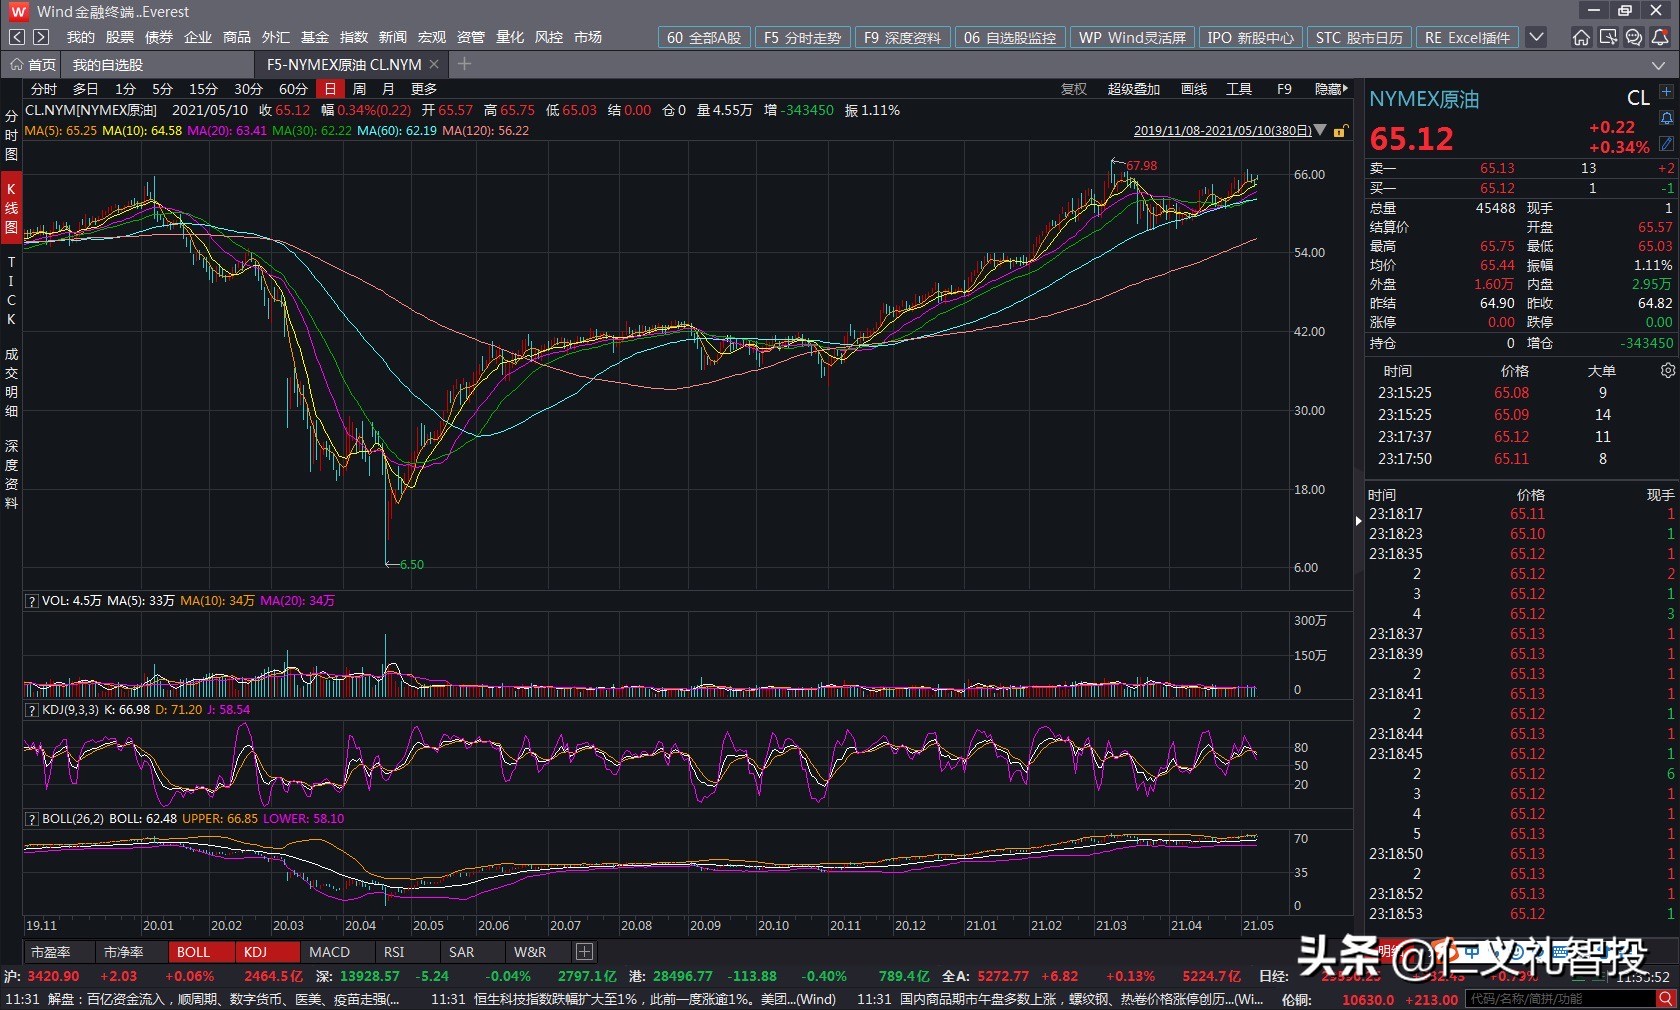Open the screenshot capture tool icon
Screen dimensions: 1680x1010
click(1608, 37)
